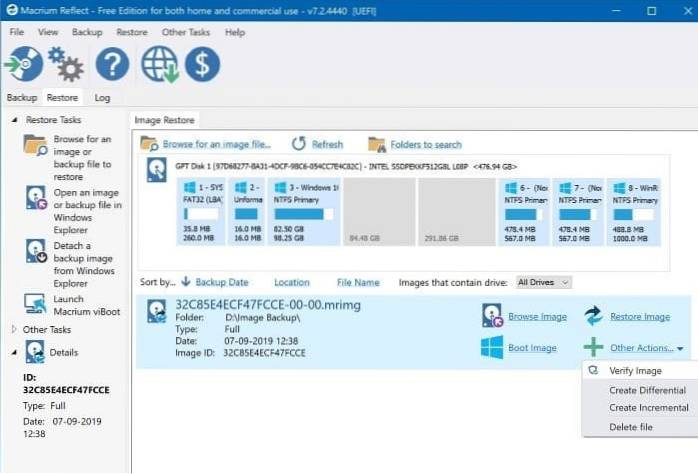Open the Other Actions dropdown
This screenshot has height=474, width=698.
coord(647,348)
